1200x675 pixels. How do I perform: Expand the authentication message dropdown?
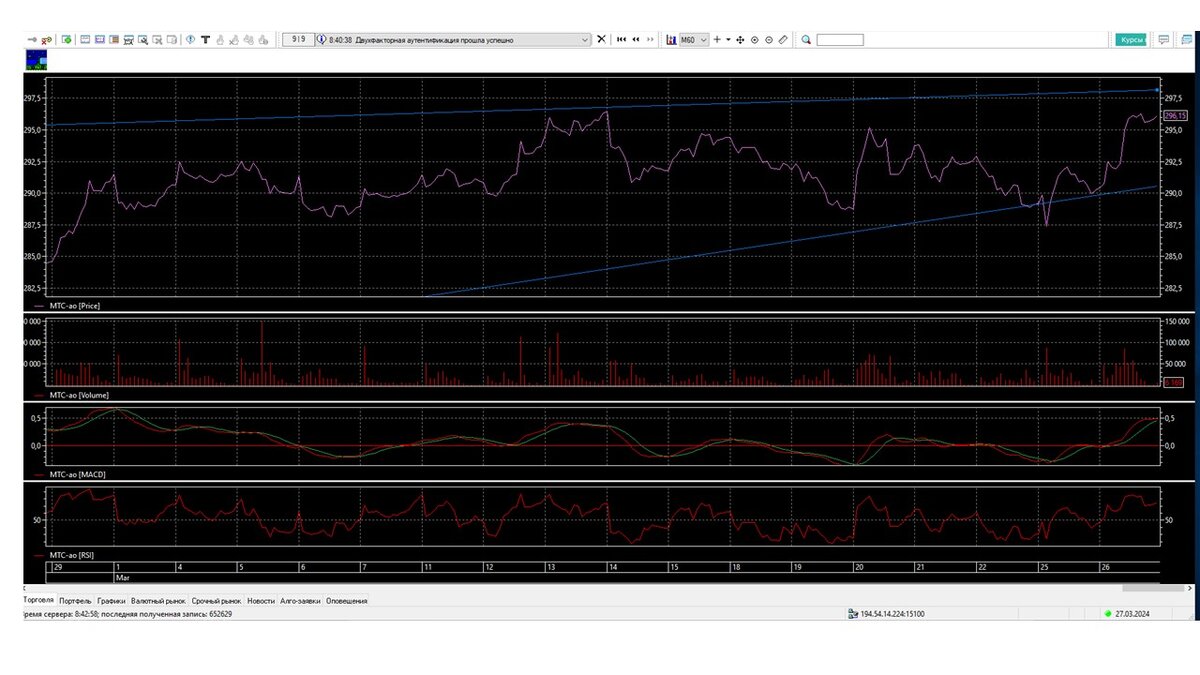click(586, 40)
